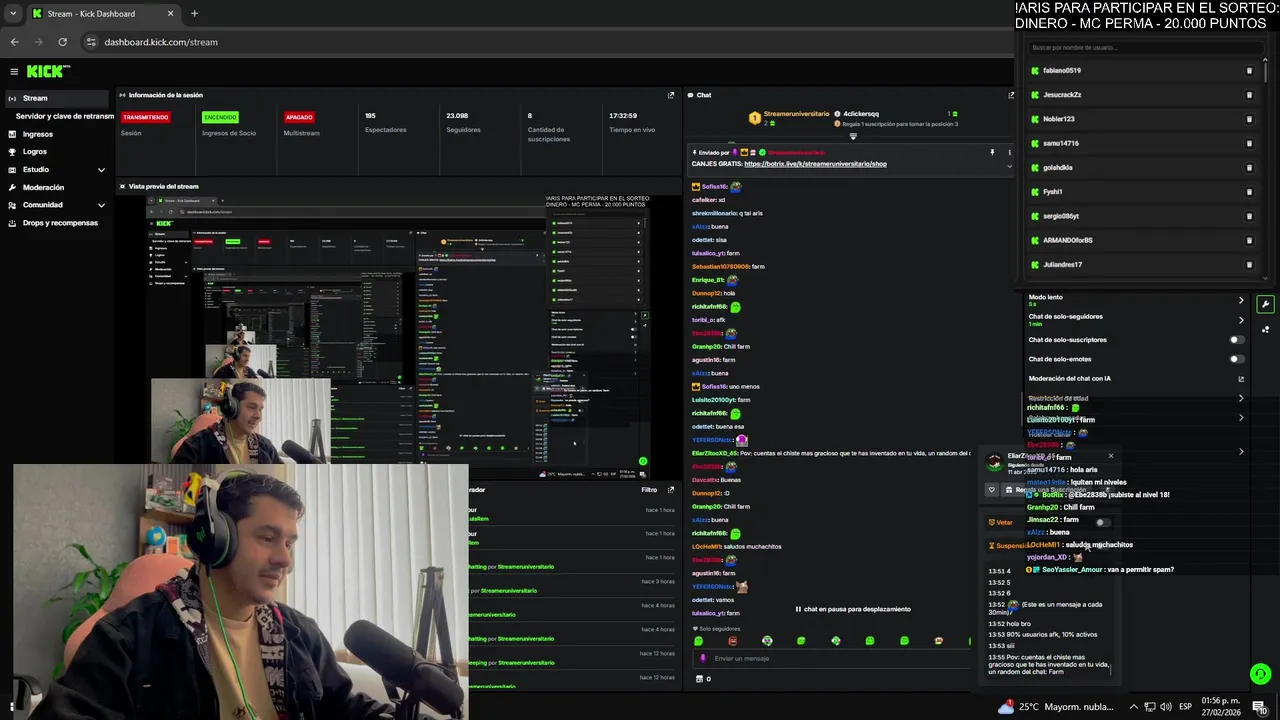Toggle Chat de solo-suscriptores switch
Screen dimensions: 1280x720
pyautogui.click(x=1237, y=340)
